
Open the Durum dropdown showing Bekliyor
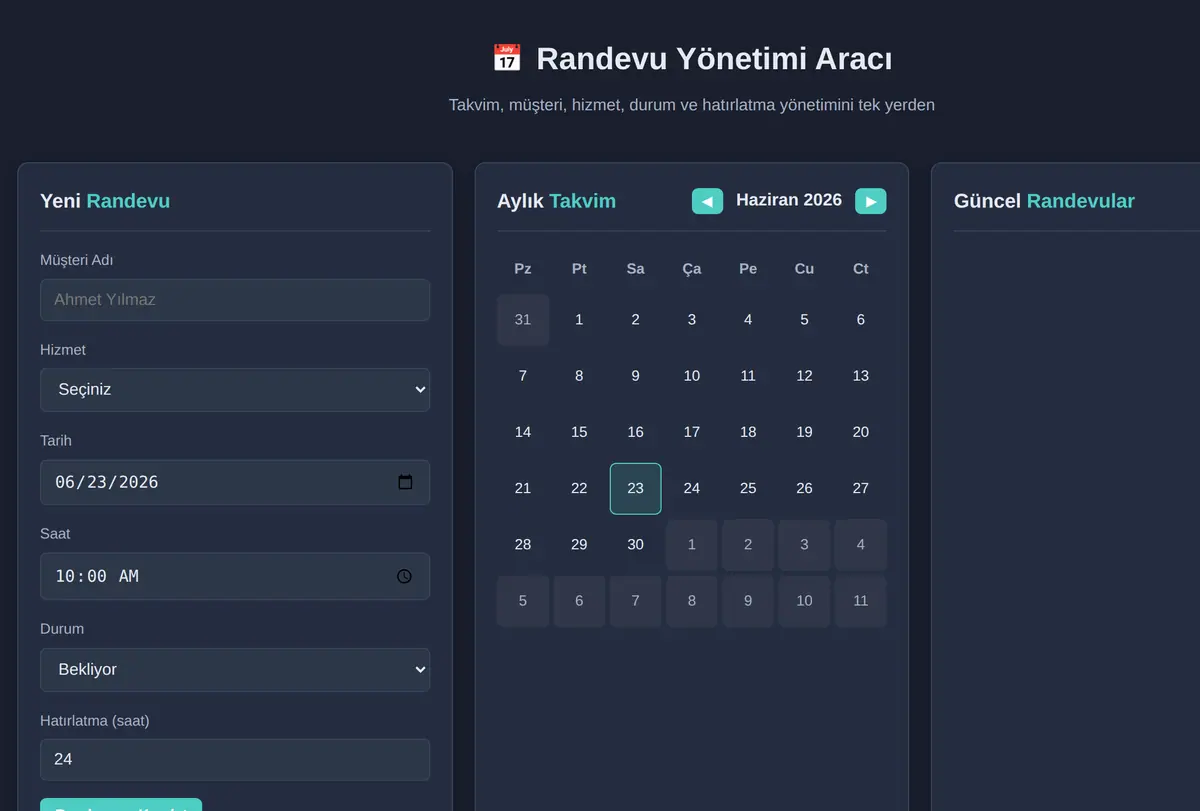(x=235, y=670)
